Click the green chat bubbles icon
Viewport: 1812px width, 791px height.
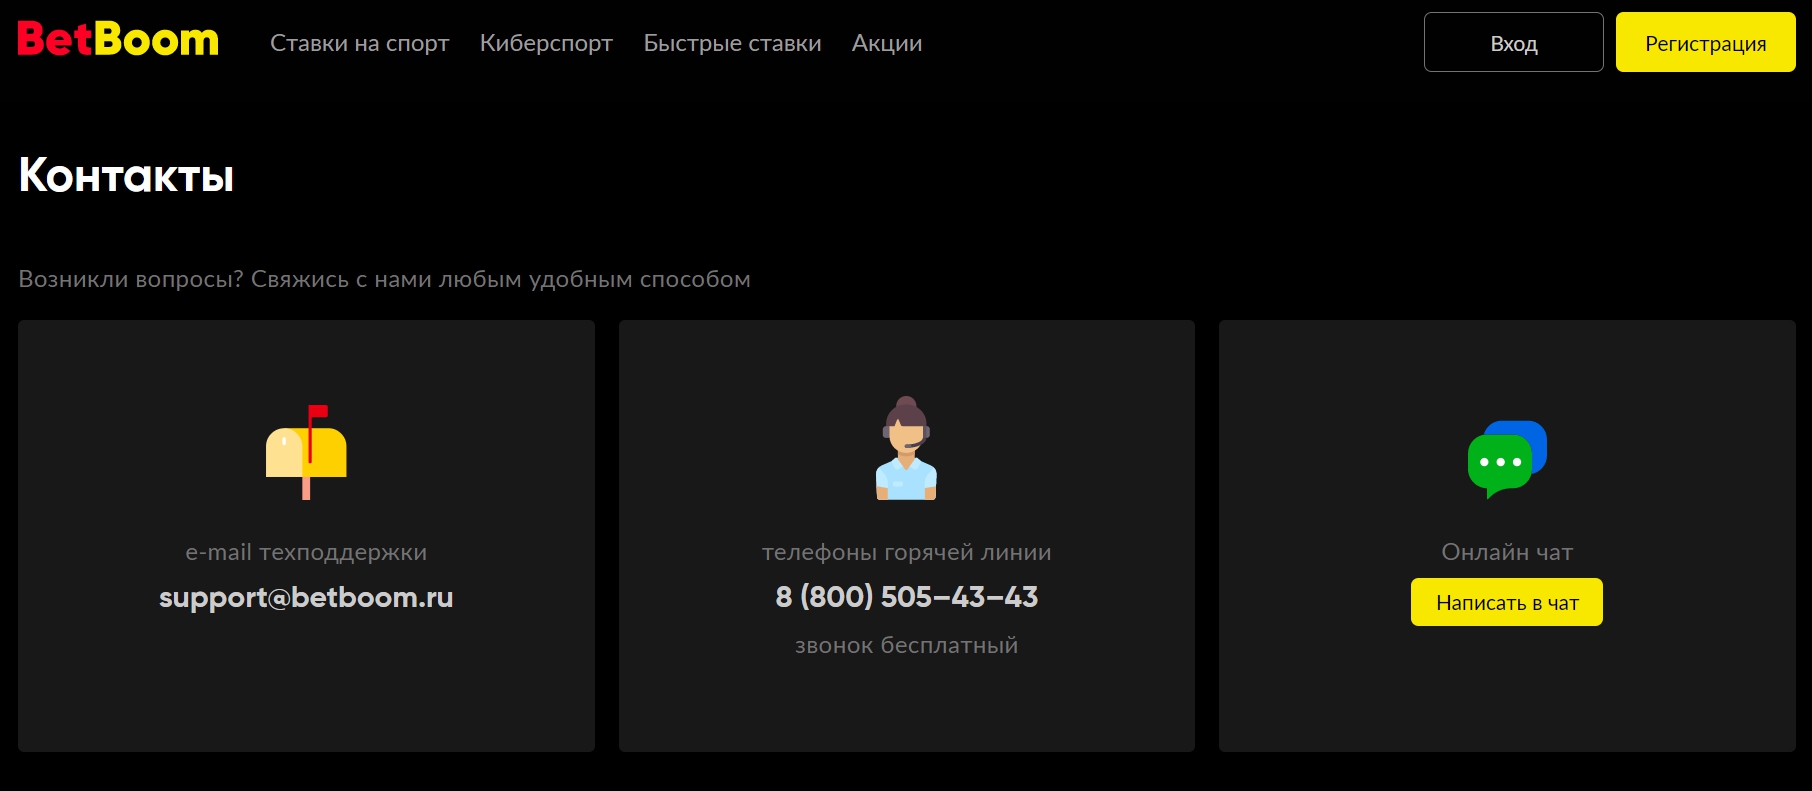(1507, 459)
